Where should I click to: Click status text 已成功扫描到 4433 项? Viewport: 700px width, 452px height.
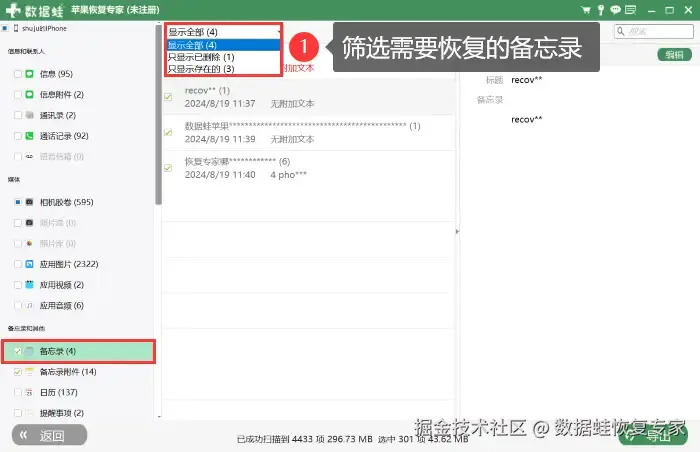(280, 439)
